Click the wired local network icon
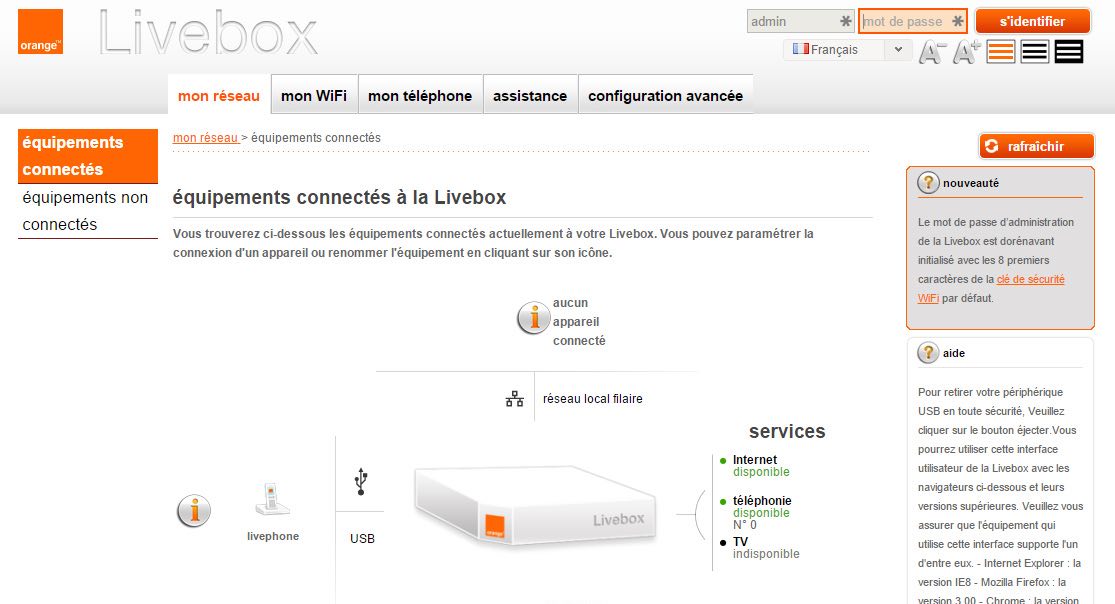Screen dimensions: 1115x604 515,399
